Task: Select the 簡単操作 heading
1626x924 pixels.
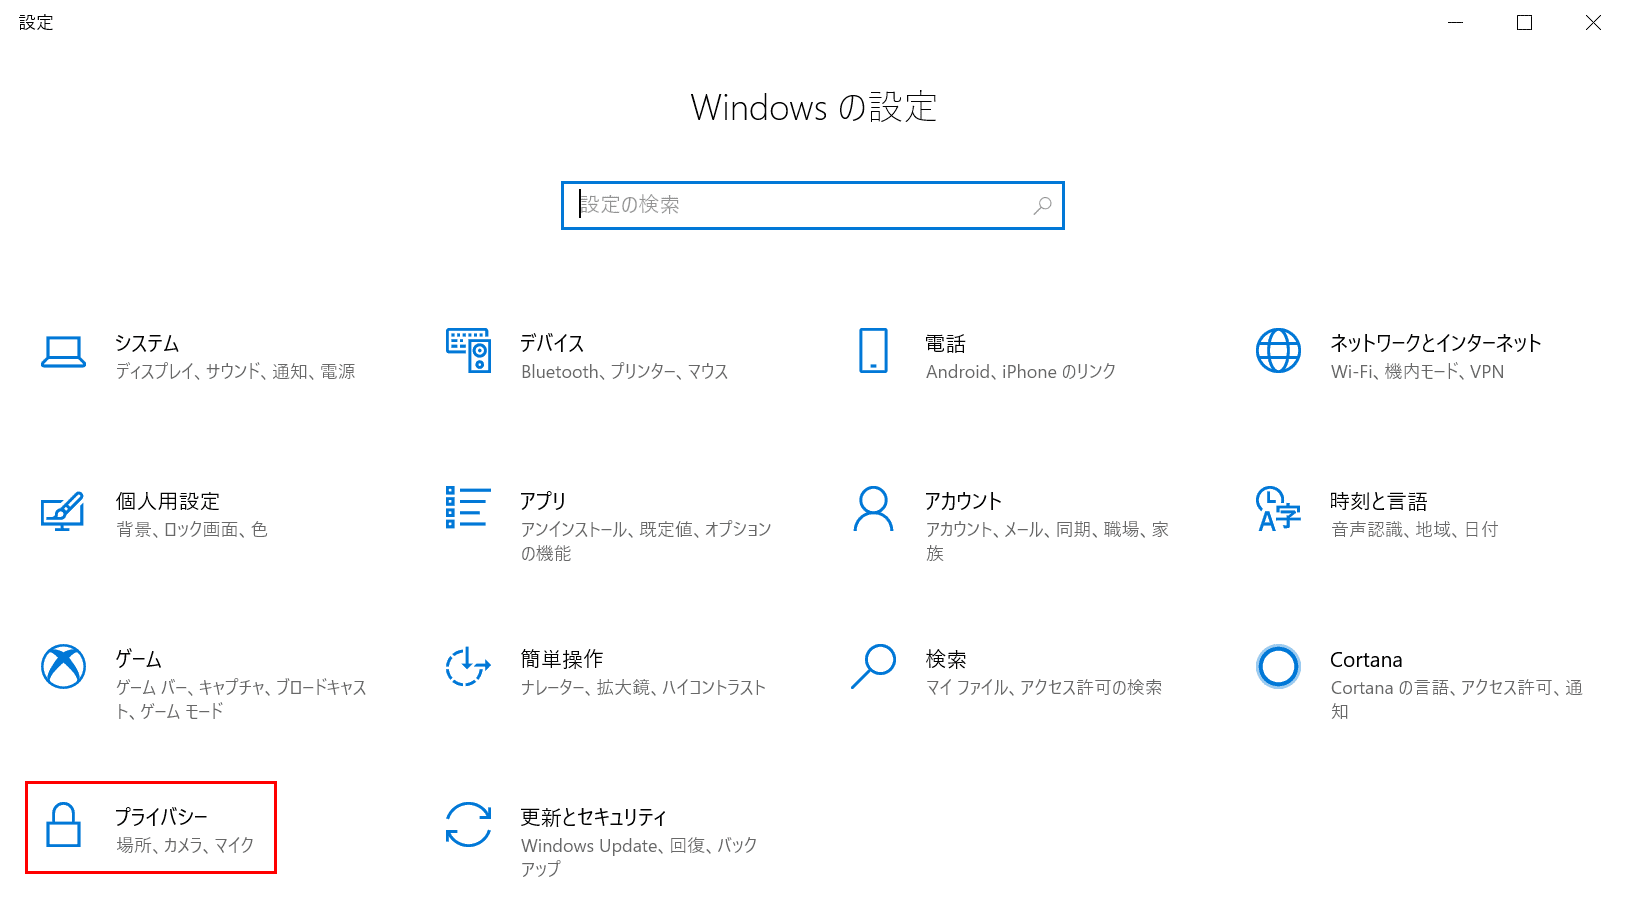Action: tap(562, 659)
